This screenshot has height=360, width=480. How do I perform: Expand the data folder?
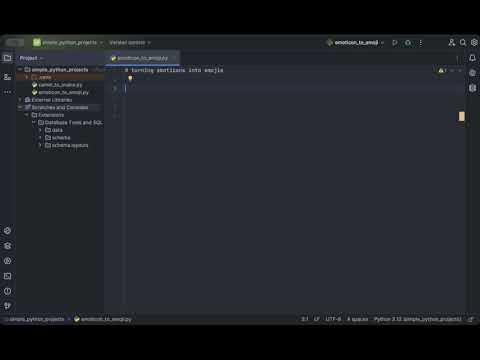(40, 130)
